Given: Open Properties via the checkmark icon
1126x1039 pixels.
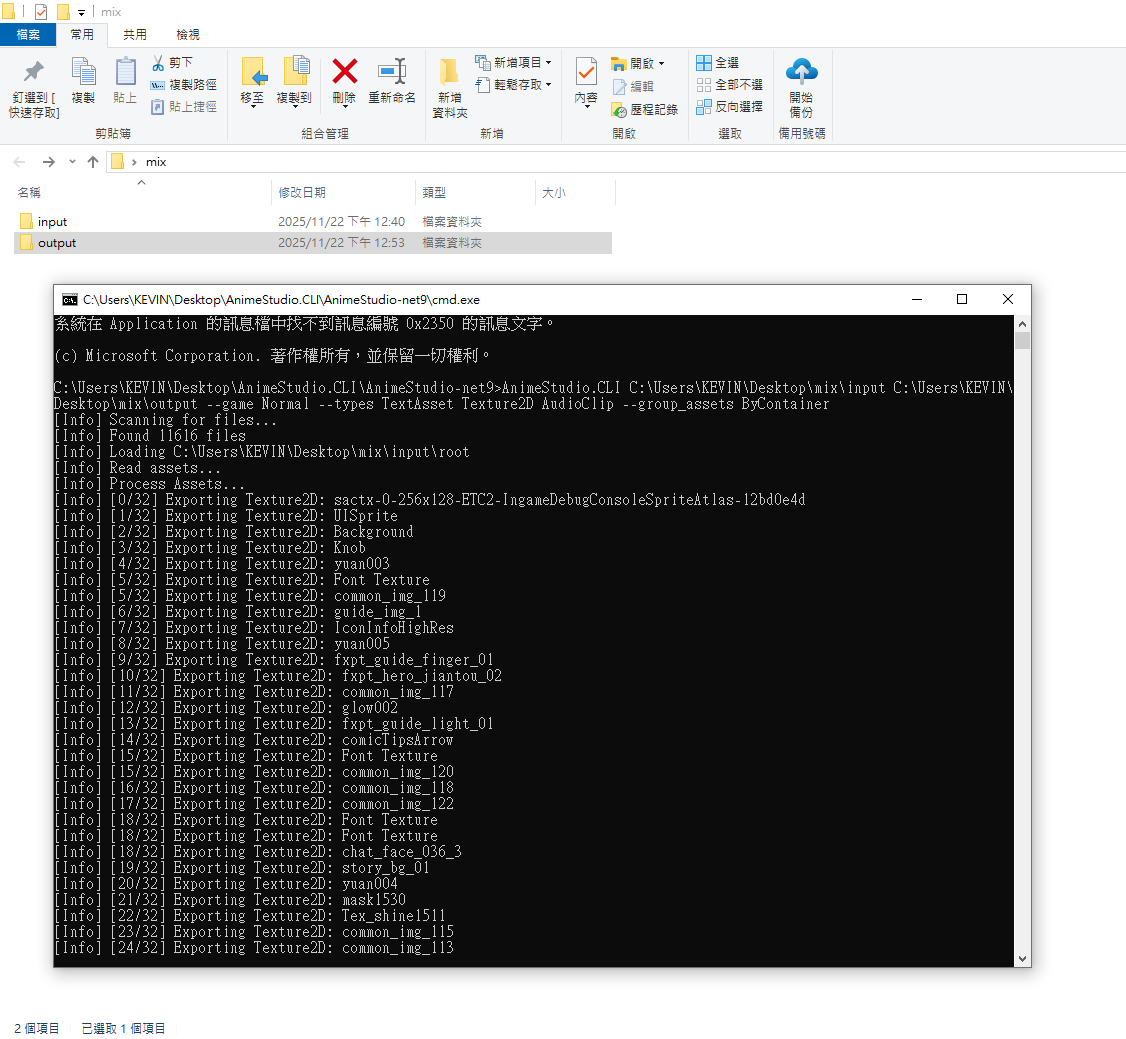Looking at the screenshot, I should [586, 72].
